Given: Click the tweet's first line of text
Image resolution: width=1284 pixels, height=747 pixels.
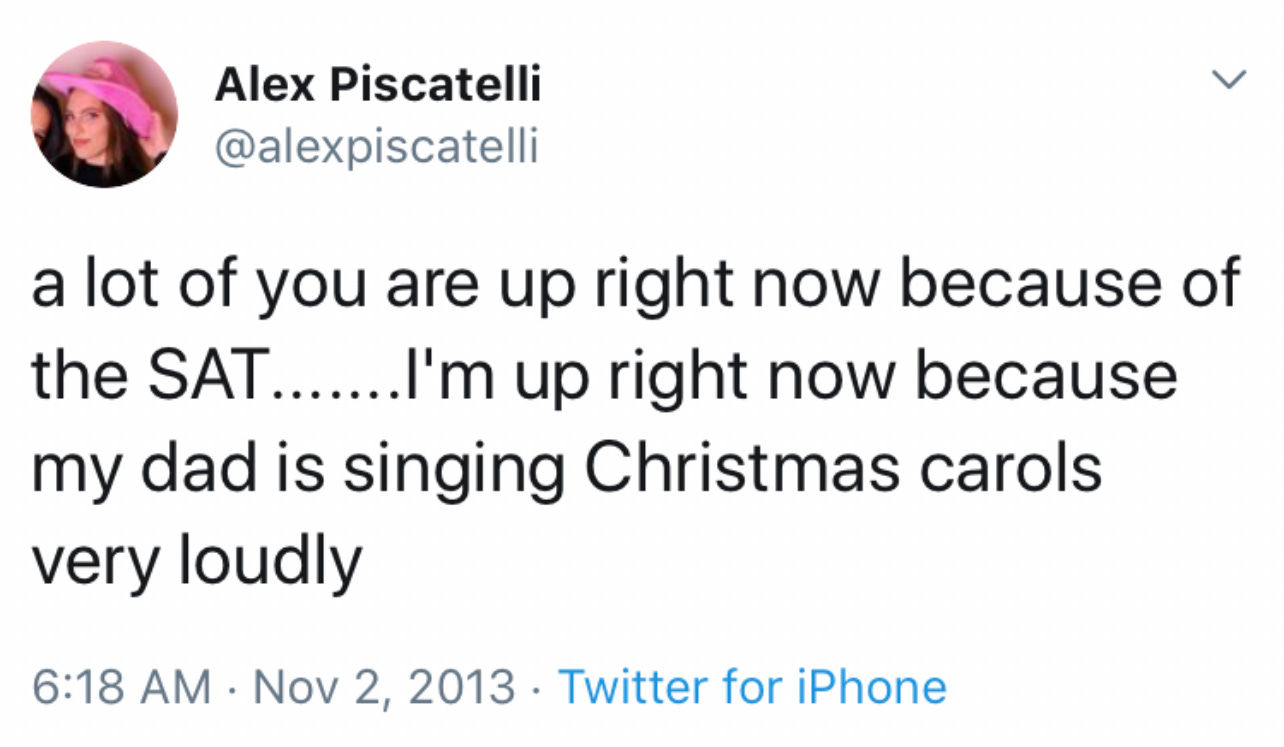Looking at the screenshot, I should click(634, 285).
